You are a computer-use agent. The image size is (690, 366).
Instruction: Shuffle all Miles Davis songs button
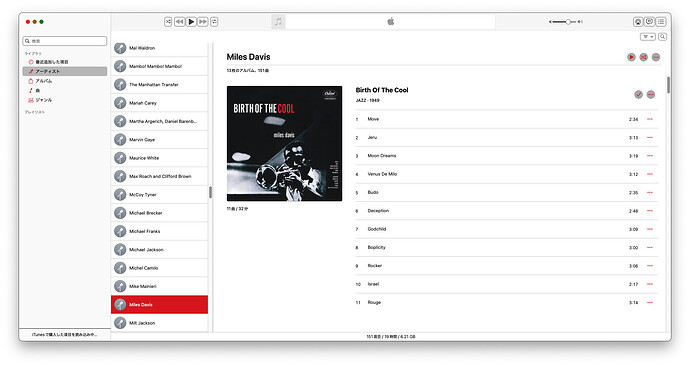click(x=643, y=57)
